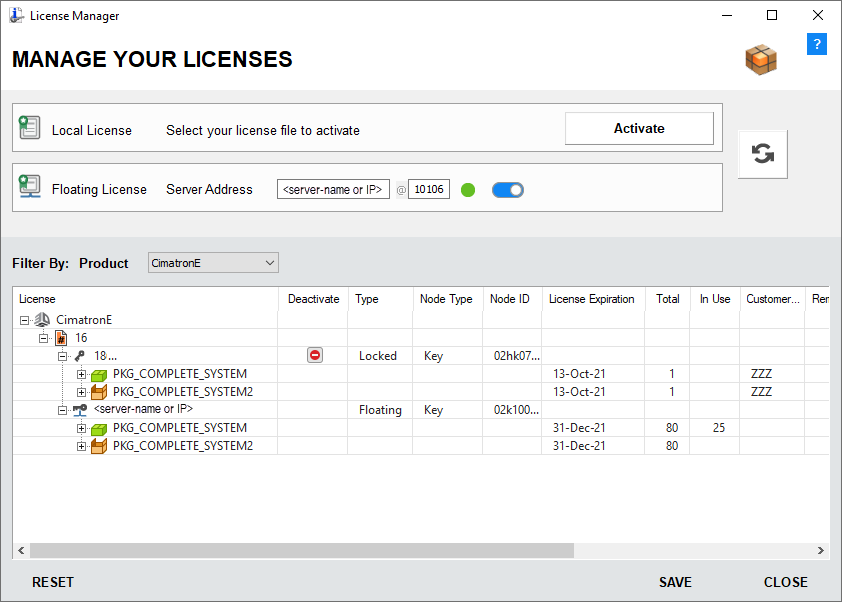Click the CimatronE product tree icon
Image resolution: width=842 pixels, height=602 pixels.
pos(42,320)
